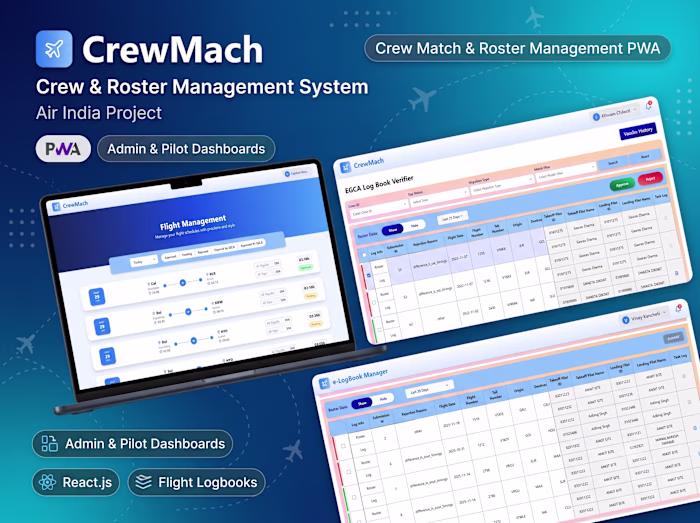Open the status select dropdown next to Crew ID
700x523 pixels.
point(439,198)
